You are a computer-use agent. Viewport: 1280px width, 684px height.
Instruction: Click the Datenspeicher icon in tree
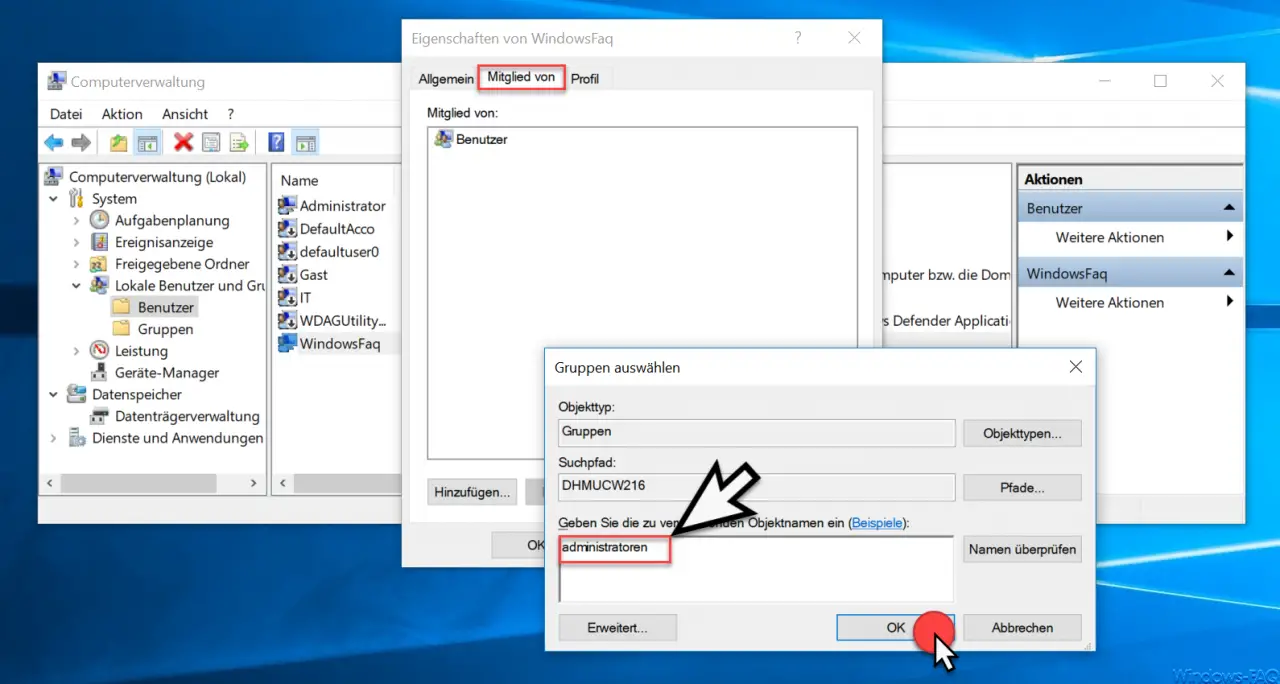pyautogui.click(x=77, y=394)
